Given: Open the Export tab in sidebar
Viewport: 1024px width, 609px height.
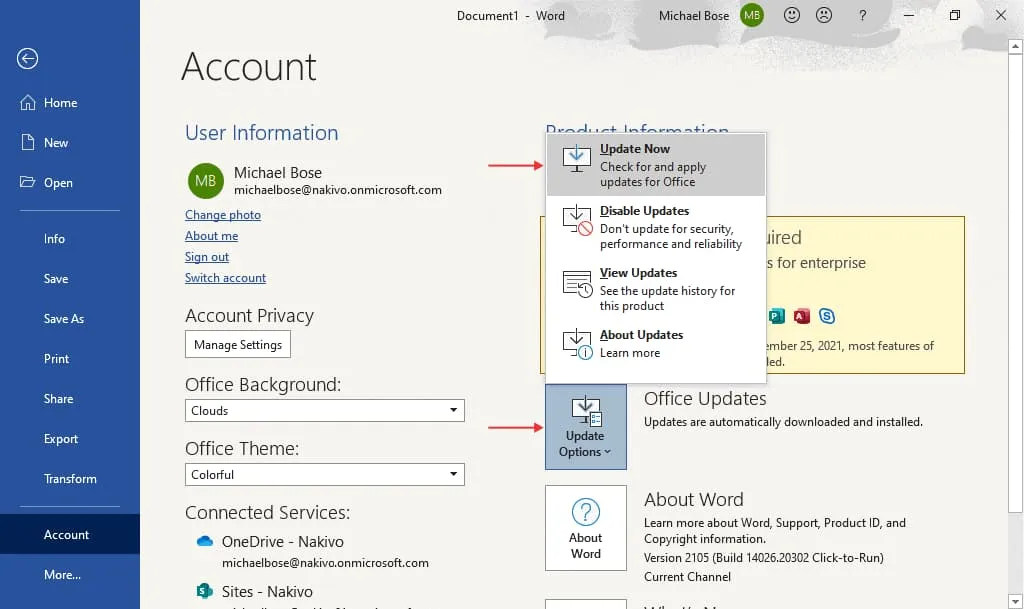Looking at the screenshot, I should pos(61,439).
